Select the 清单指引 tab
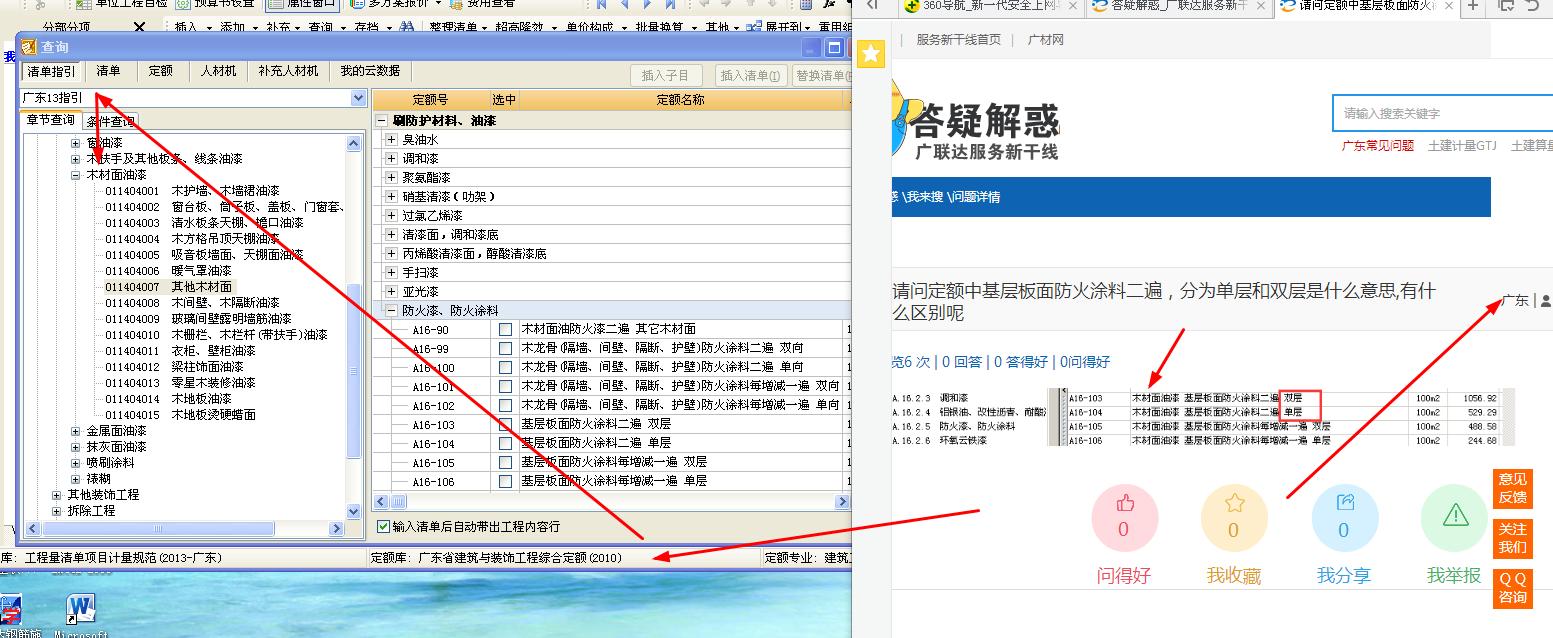1553x638 pixels. tap(51, 71)
